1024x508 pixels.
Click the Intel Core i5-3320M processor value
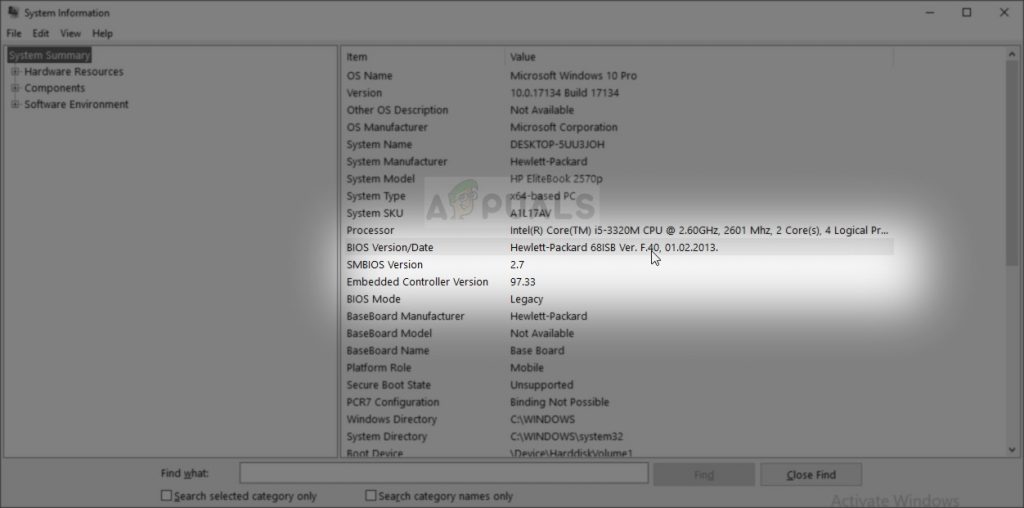click(699, 230)
